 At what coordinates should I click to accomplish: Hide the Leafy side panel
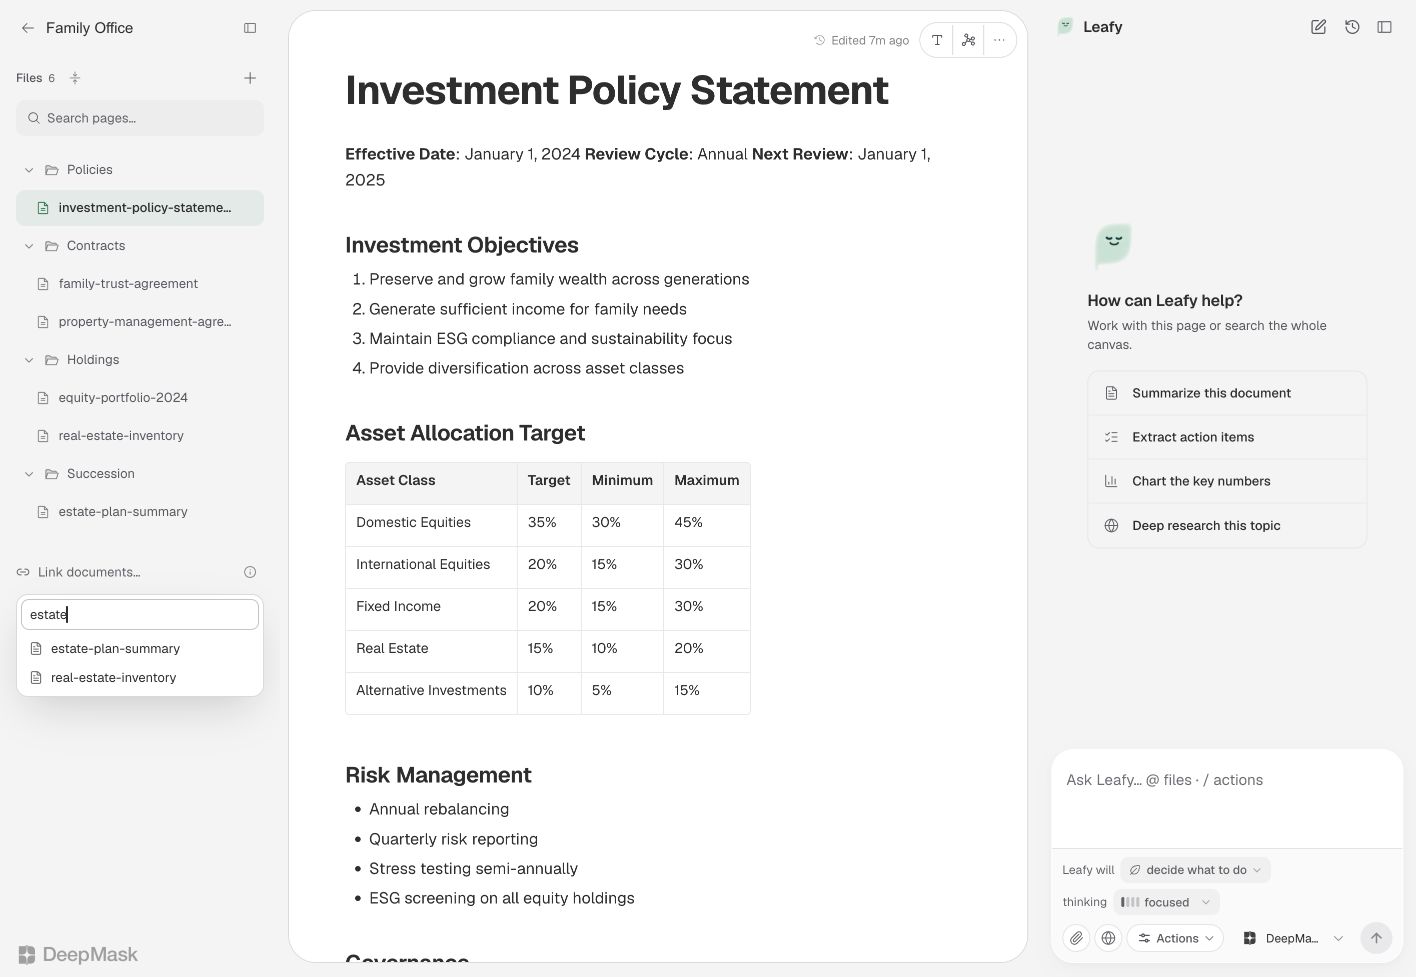1385,27
